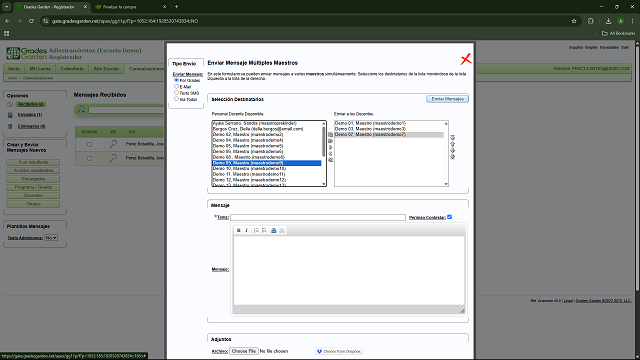Click Choose from Dropbox button
The image size is (640, 360).
pyautogui.click(x=339, y=351)
